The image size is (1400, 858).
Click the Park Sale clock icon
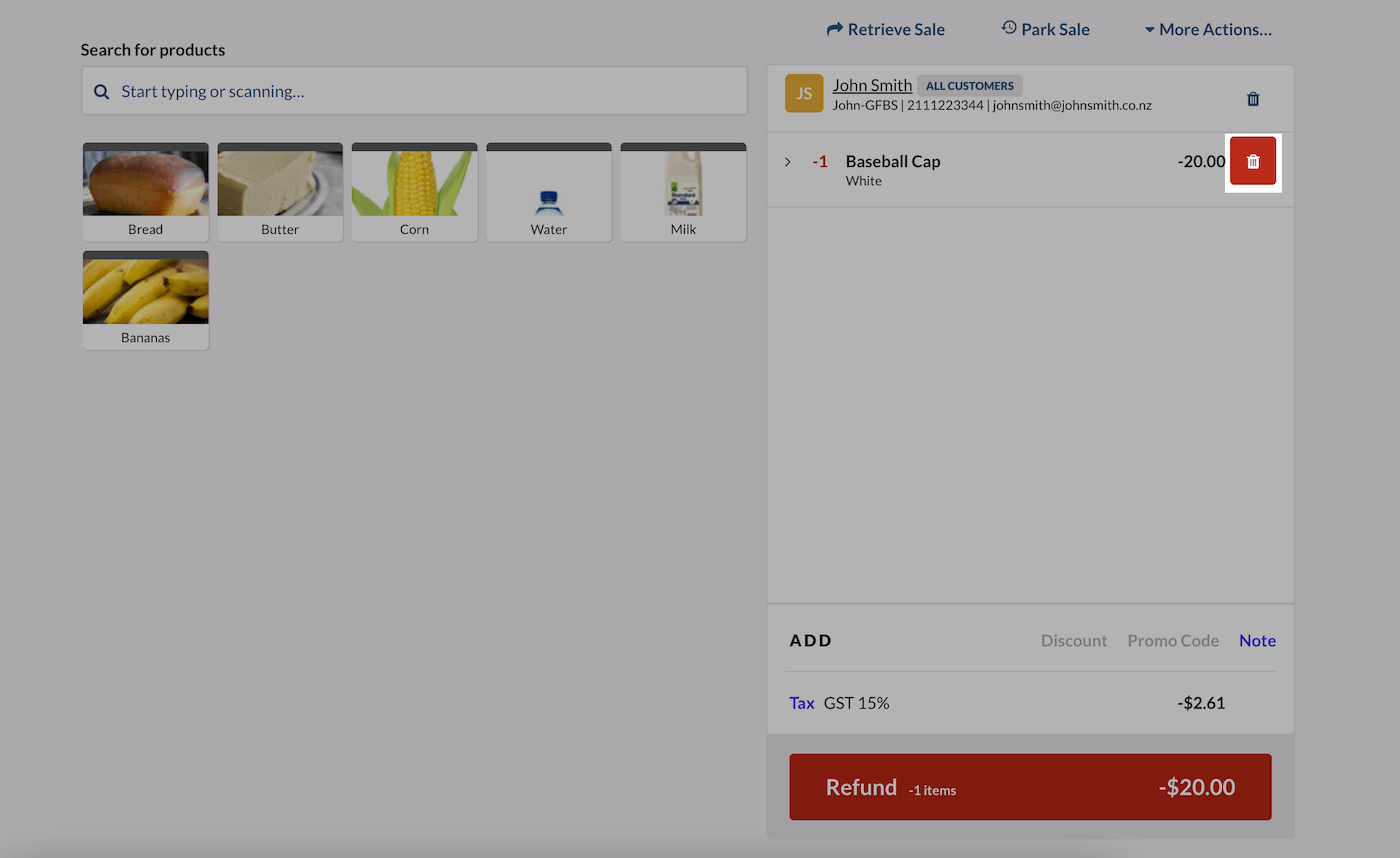coord(1008,29)
